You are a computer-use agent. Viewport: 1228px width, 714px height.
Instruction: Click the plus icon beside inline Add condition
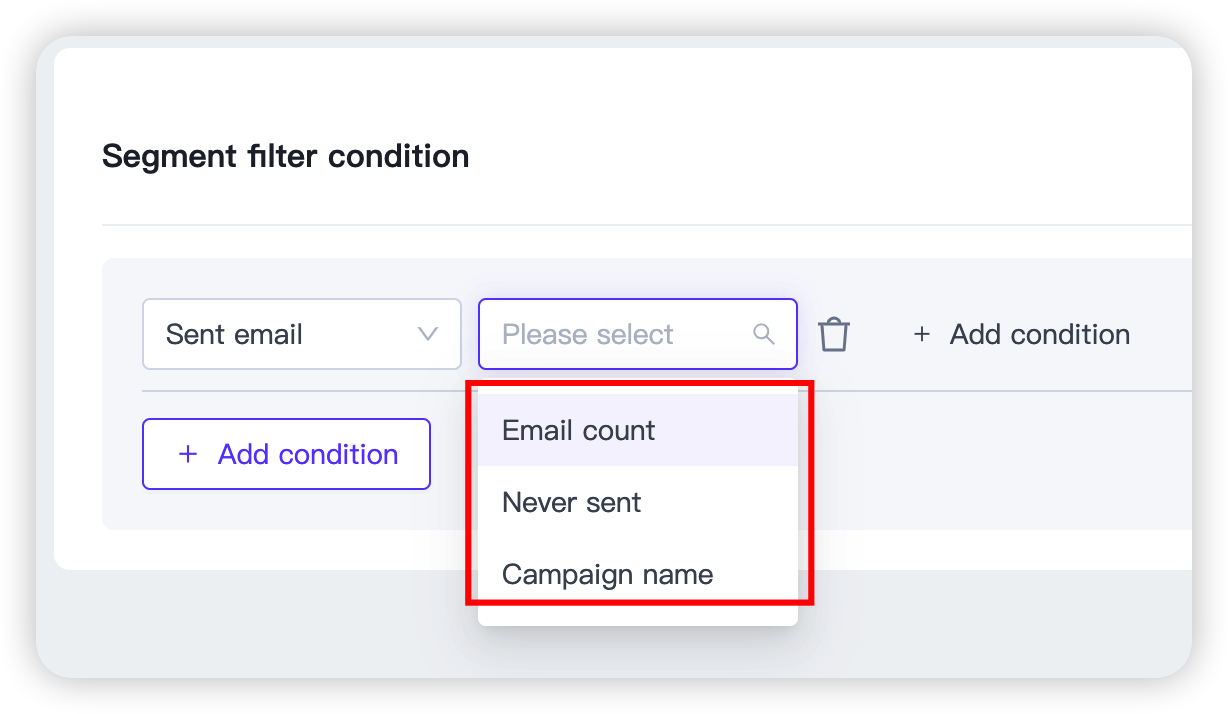(922, 334)
